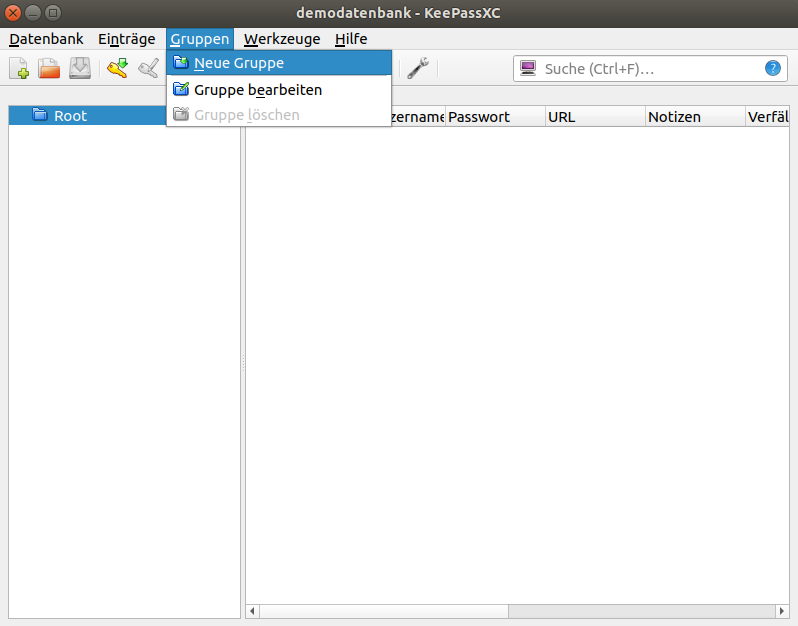Viewport: 798px width, 626px height.
Task: Open the Hilfe menu
Action: tap(351, 39)
